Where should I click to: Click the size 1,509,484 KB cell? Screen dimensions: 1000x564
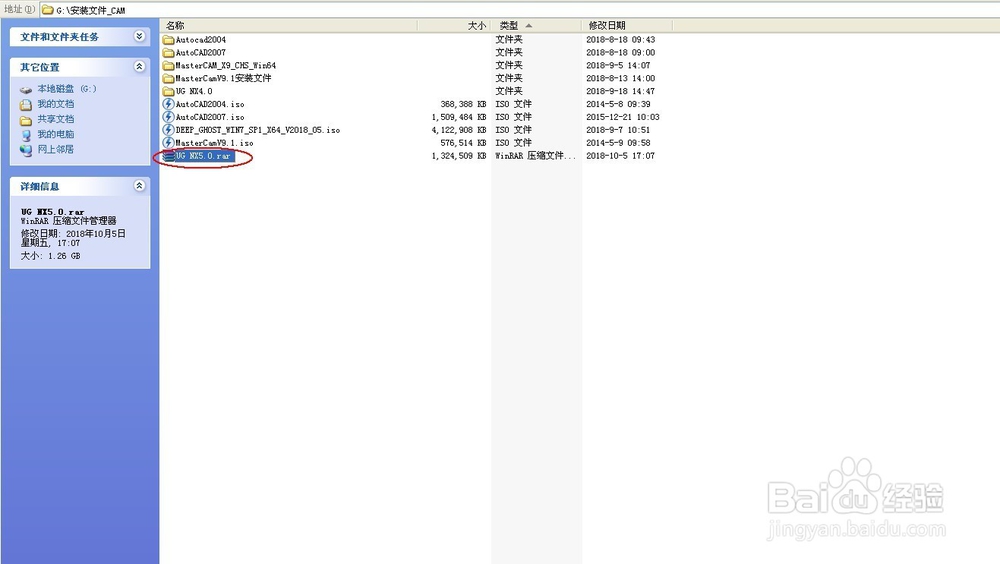pyautogui.click(x=459, y=117)
